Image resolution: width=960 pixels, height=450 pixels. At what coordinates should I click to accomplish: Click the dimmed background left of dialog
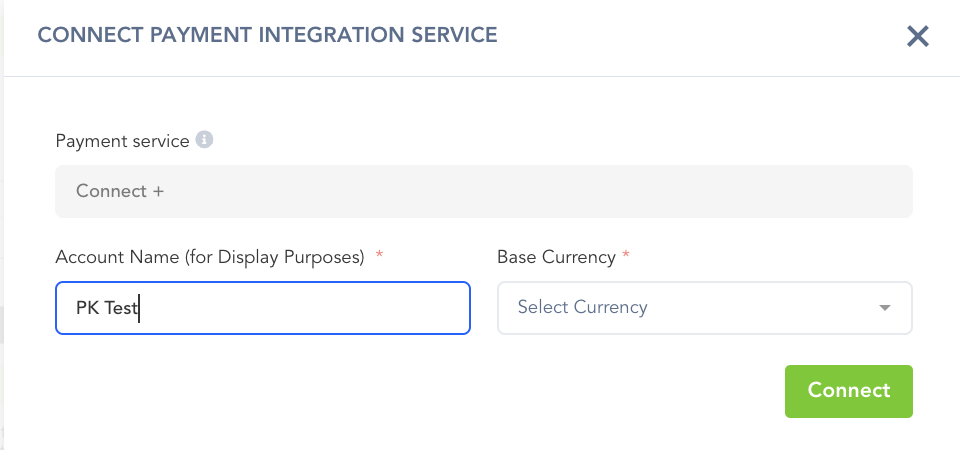click(2, 250)
